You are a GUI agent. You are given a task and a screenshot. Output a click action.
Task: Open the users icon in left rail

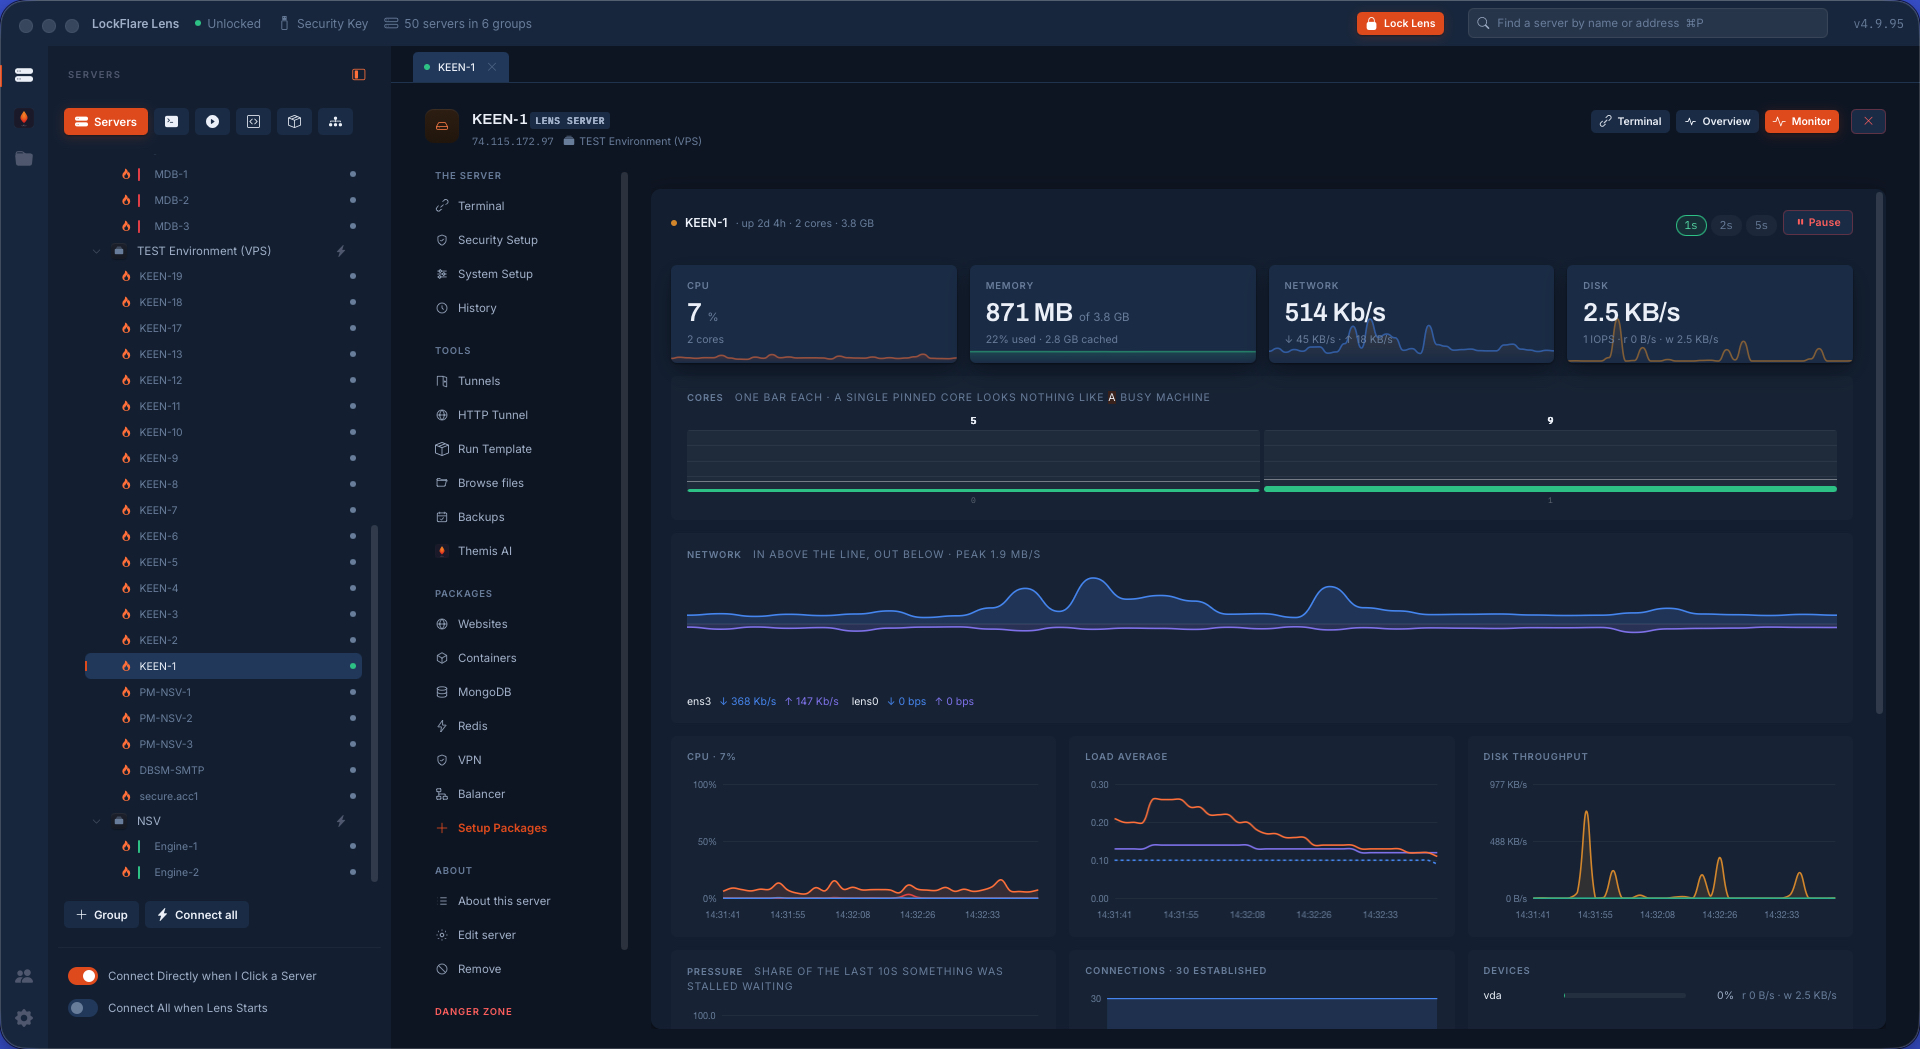coord(24,976)
